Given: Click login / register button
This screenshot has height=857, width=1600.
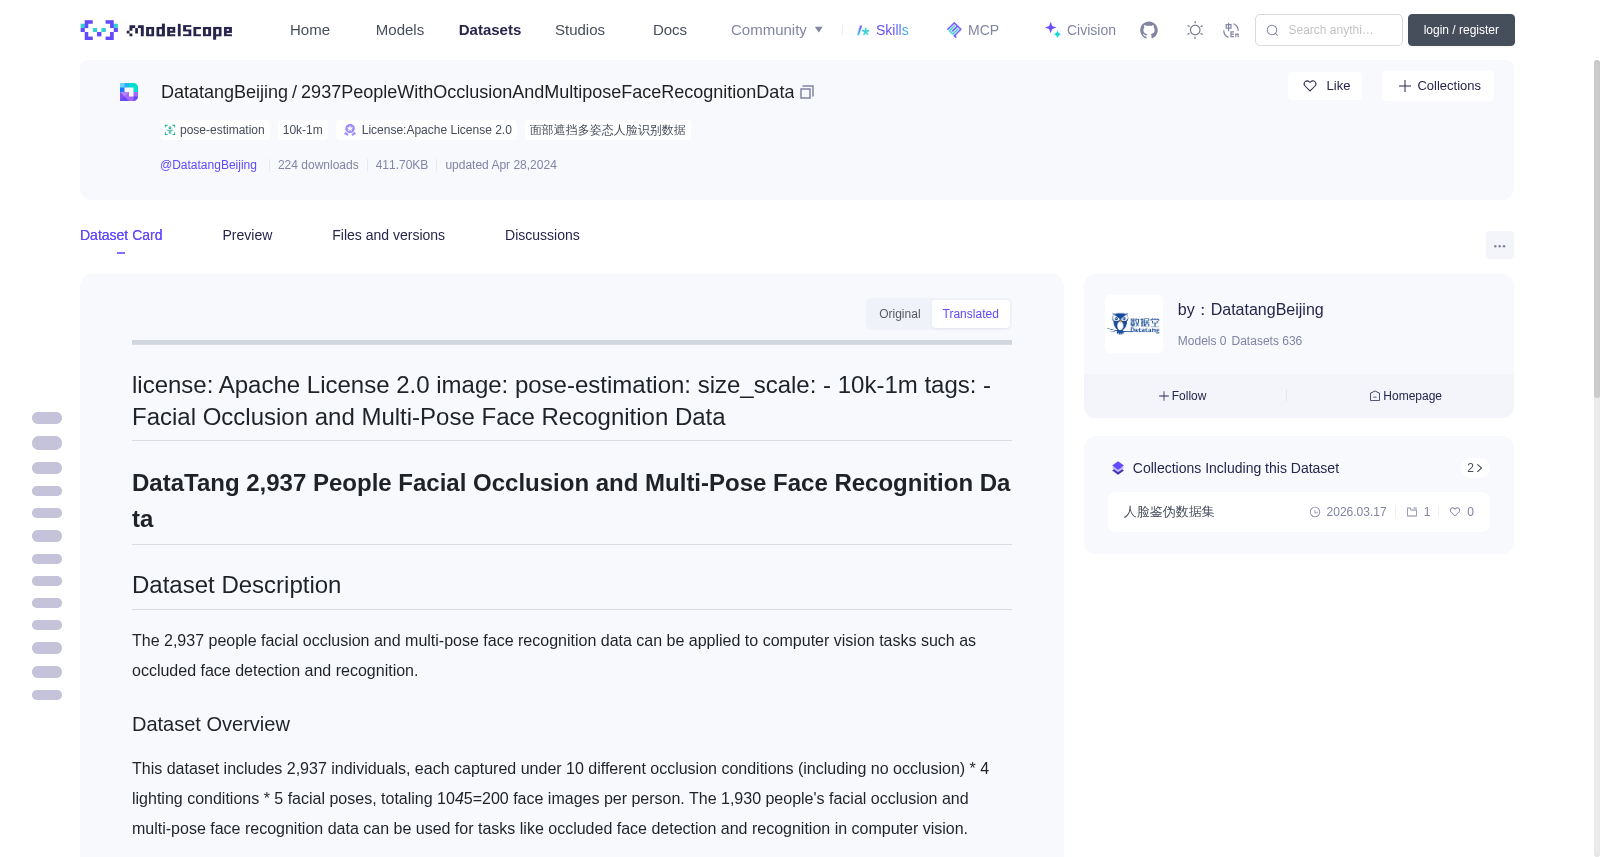Looking at the screenshot, I should tap(1461, 30).
